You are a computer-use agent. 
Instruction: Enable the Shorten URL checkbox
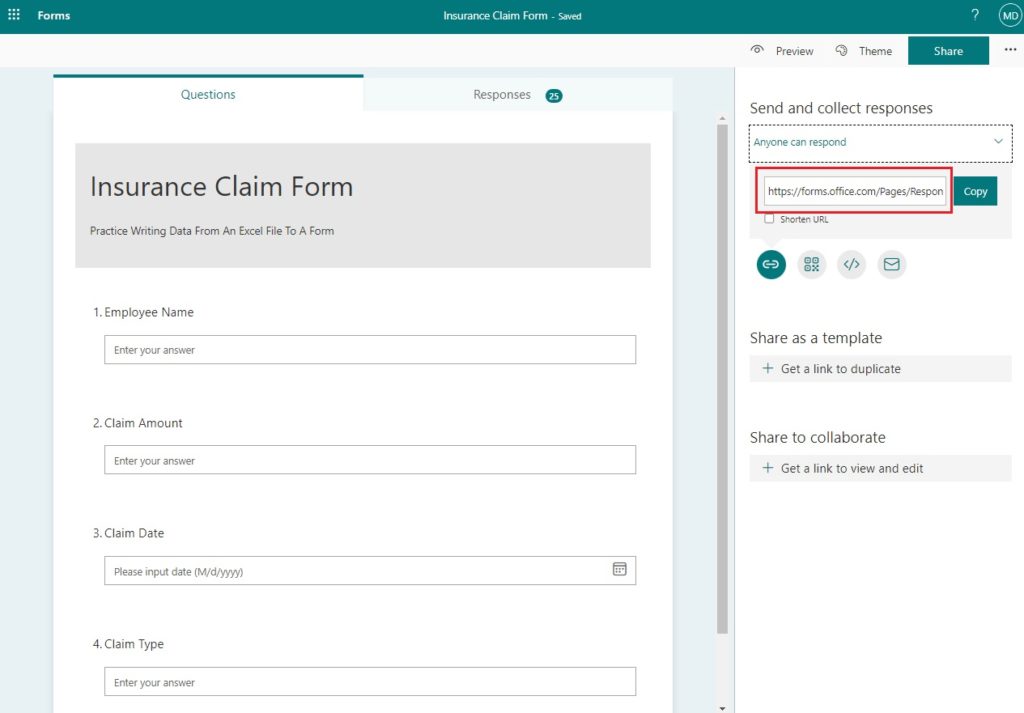click(768, 219)
